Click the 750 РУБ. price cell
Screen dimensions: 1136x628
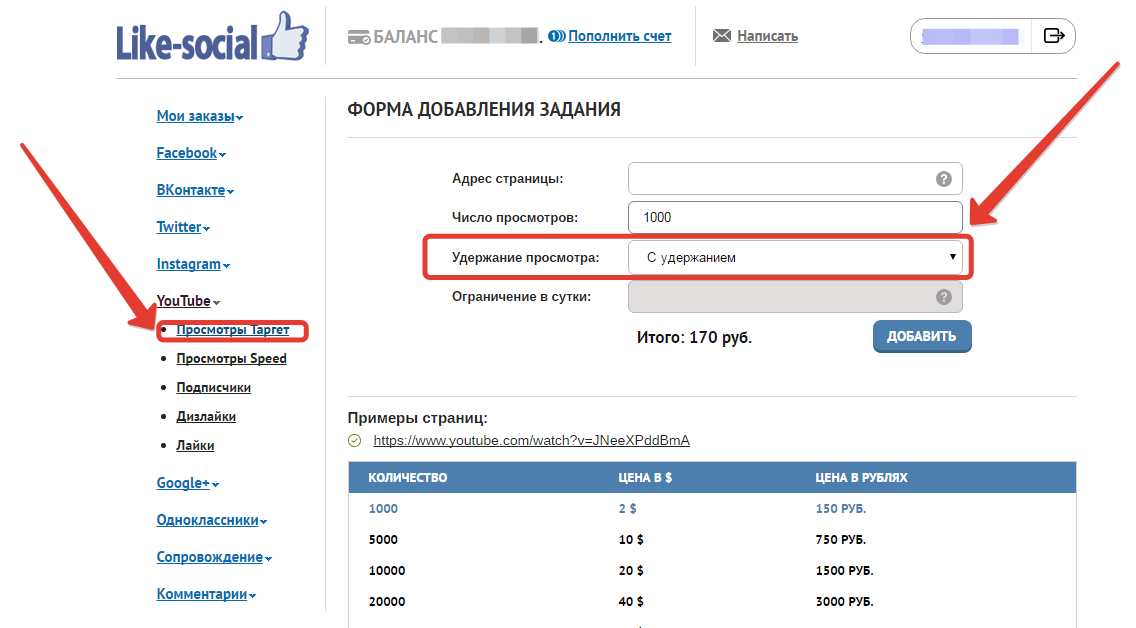840,540
